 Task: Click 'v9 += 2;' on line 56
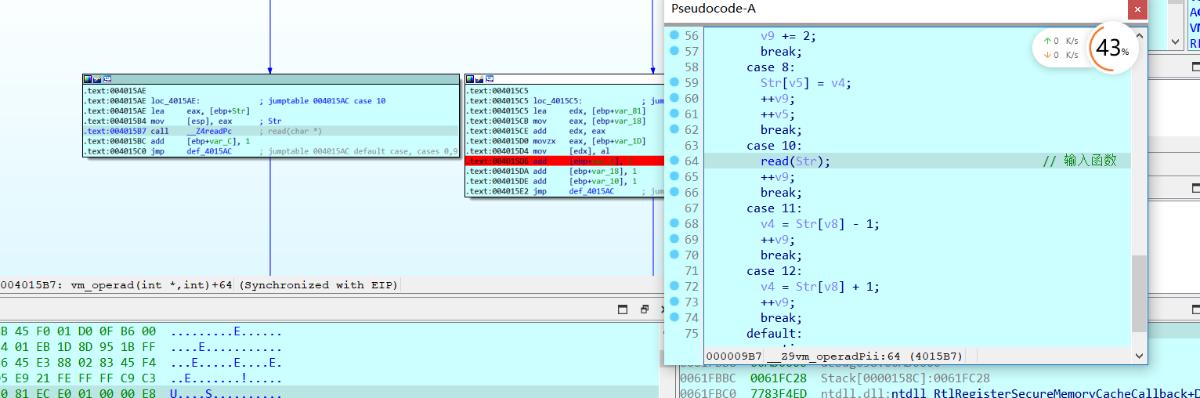point(788,36)
